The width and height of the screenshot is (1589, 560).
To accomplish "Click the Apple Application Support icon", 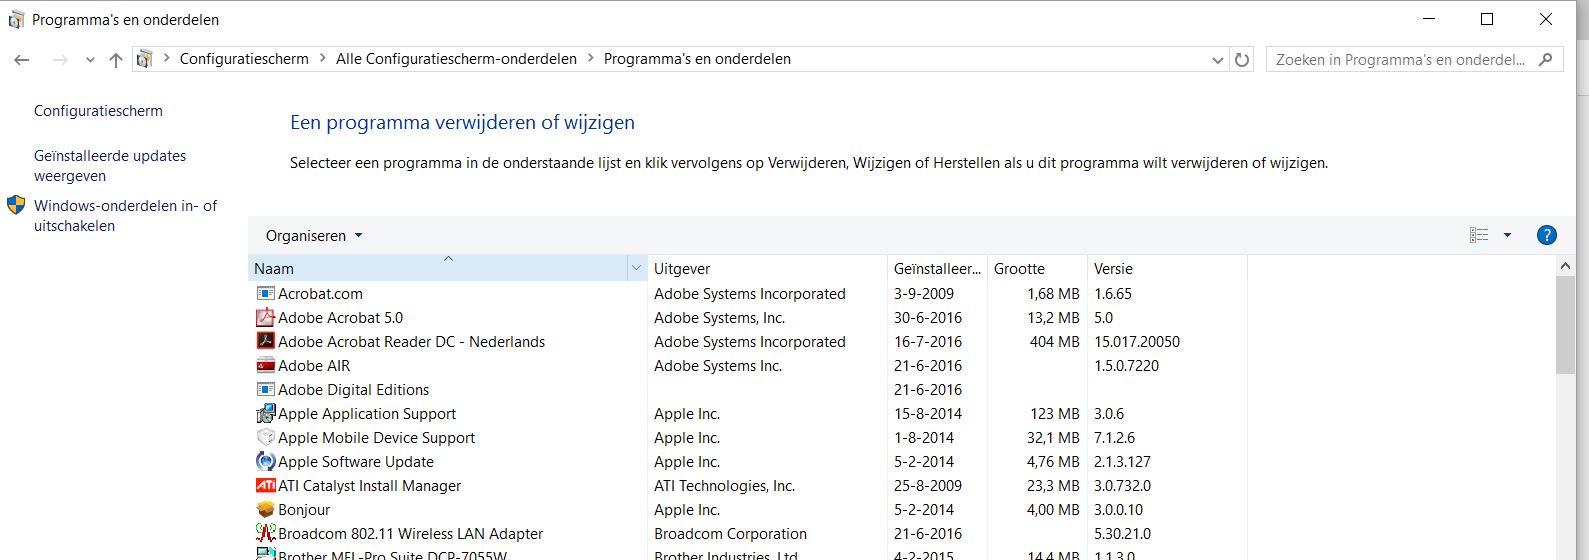I will 265,413.
